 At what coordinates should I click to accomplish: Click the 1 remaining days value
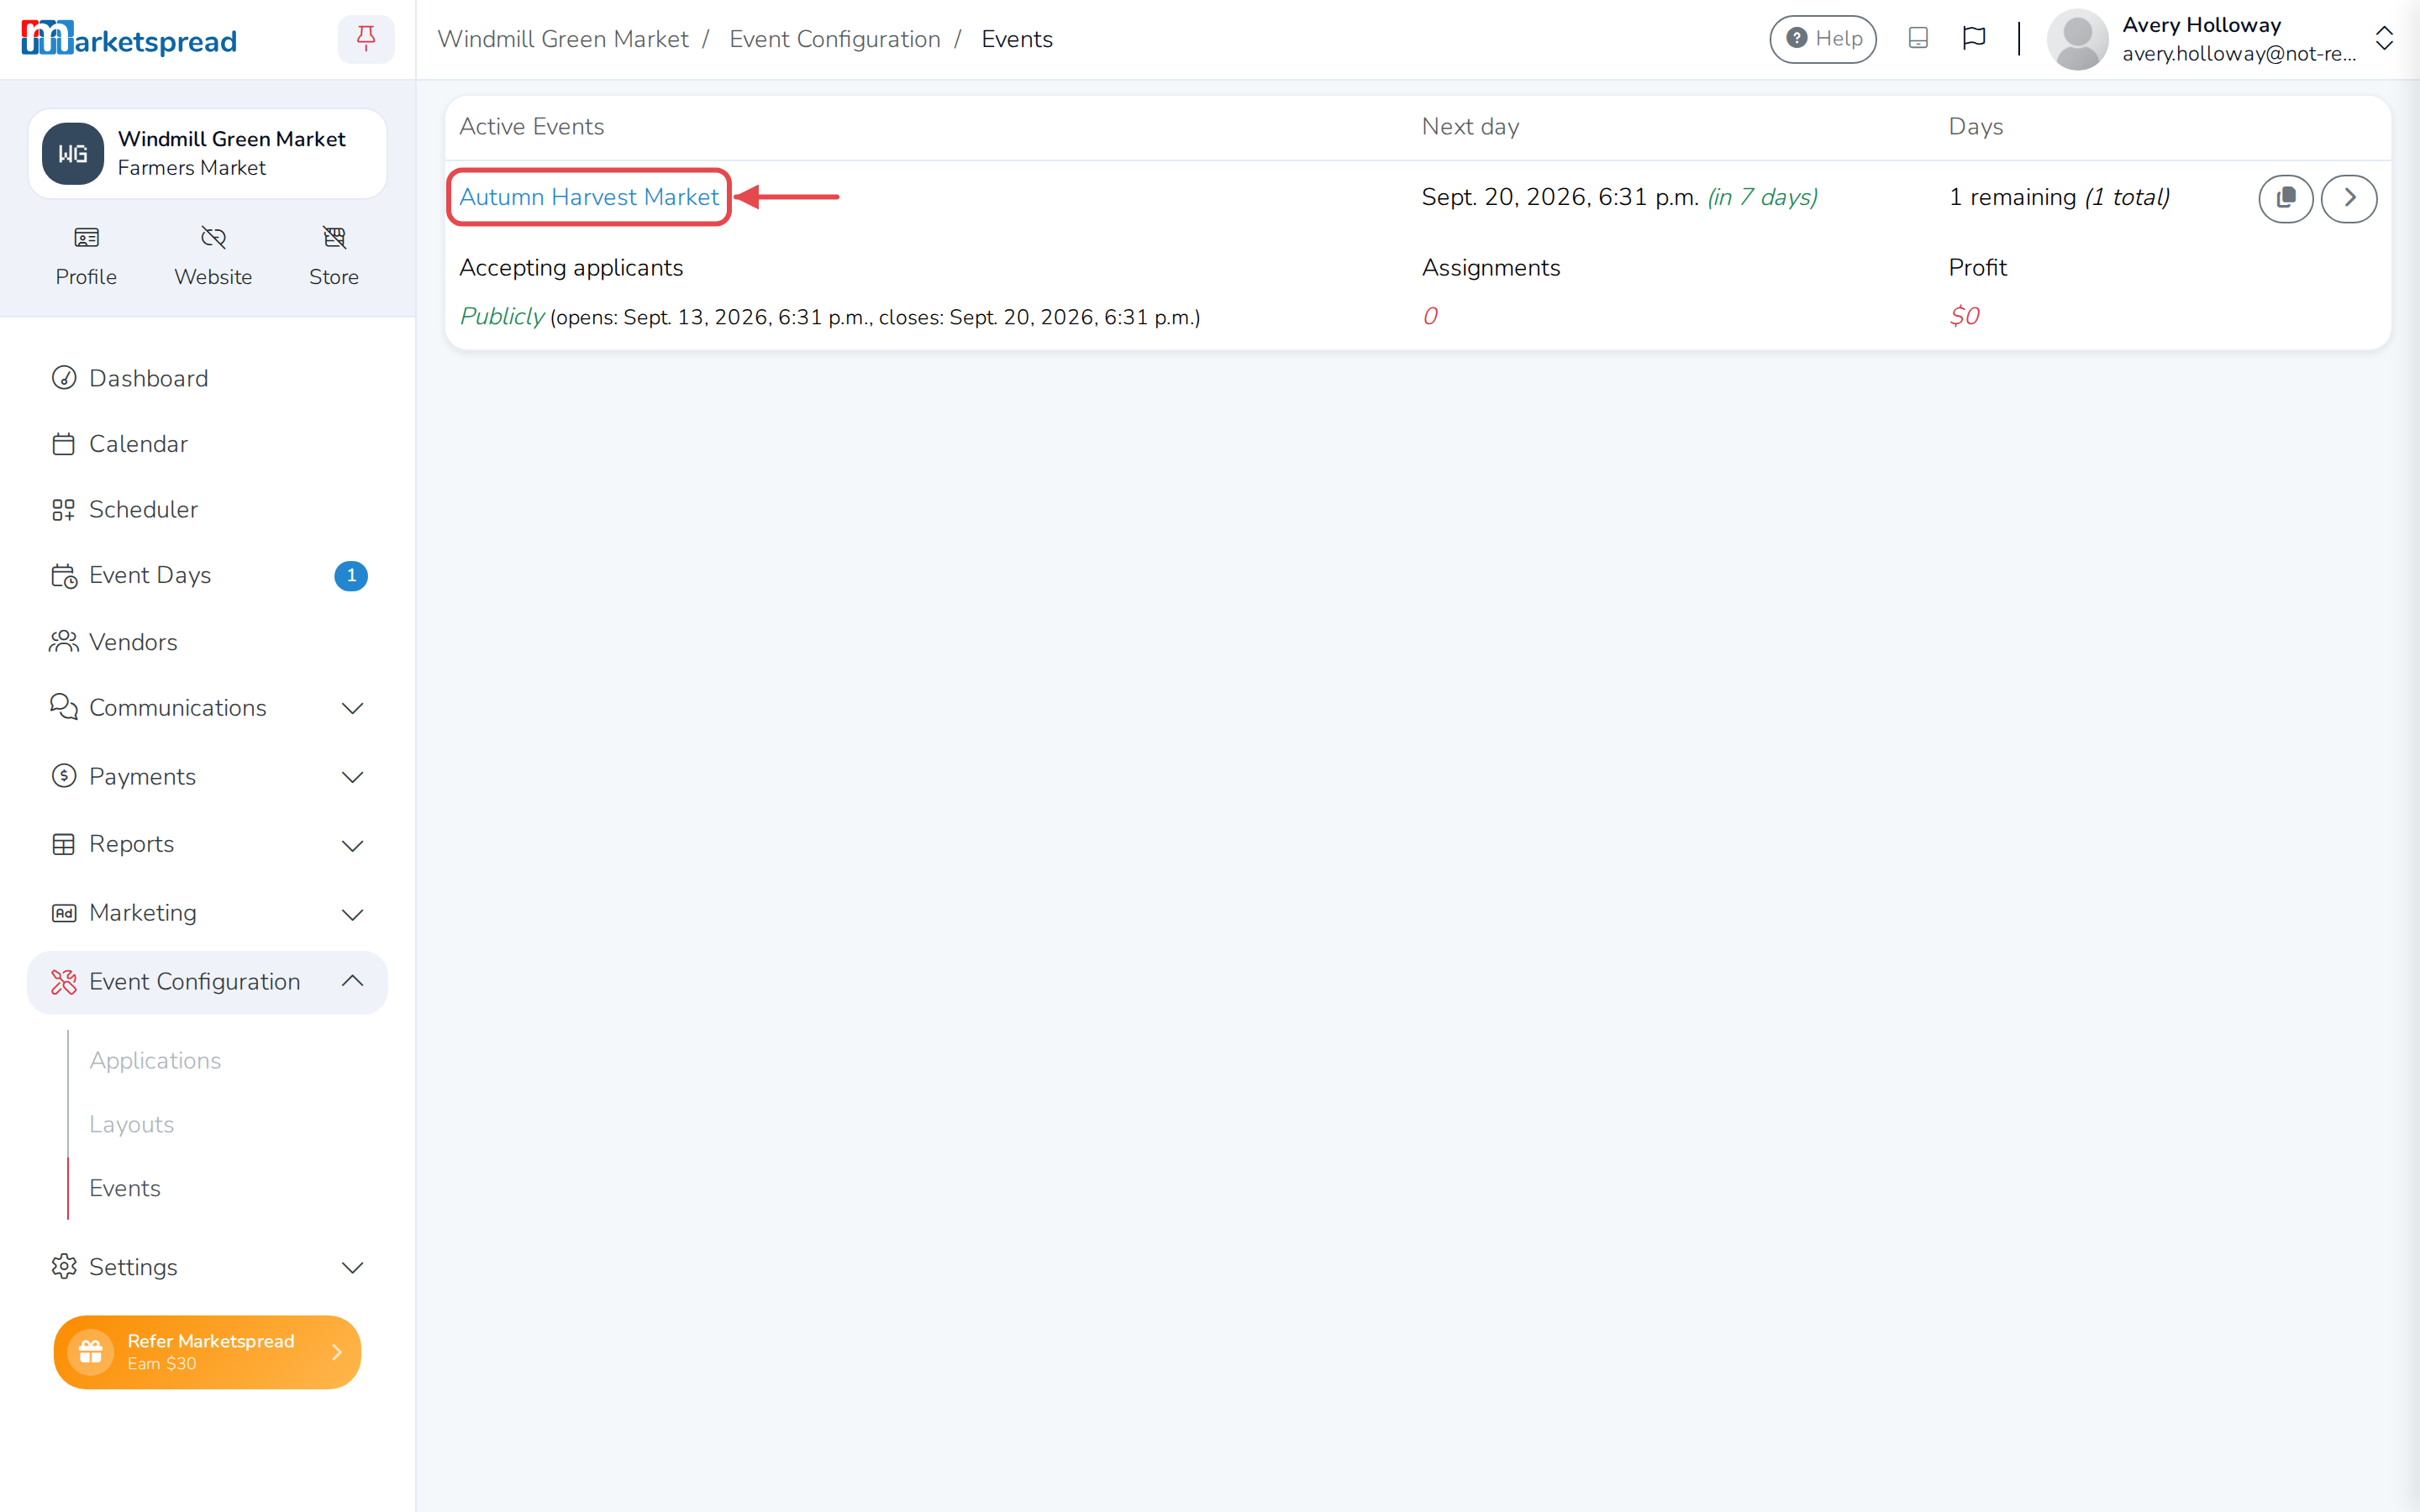(2059, 197)
